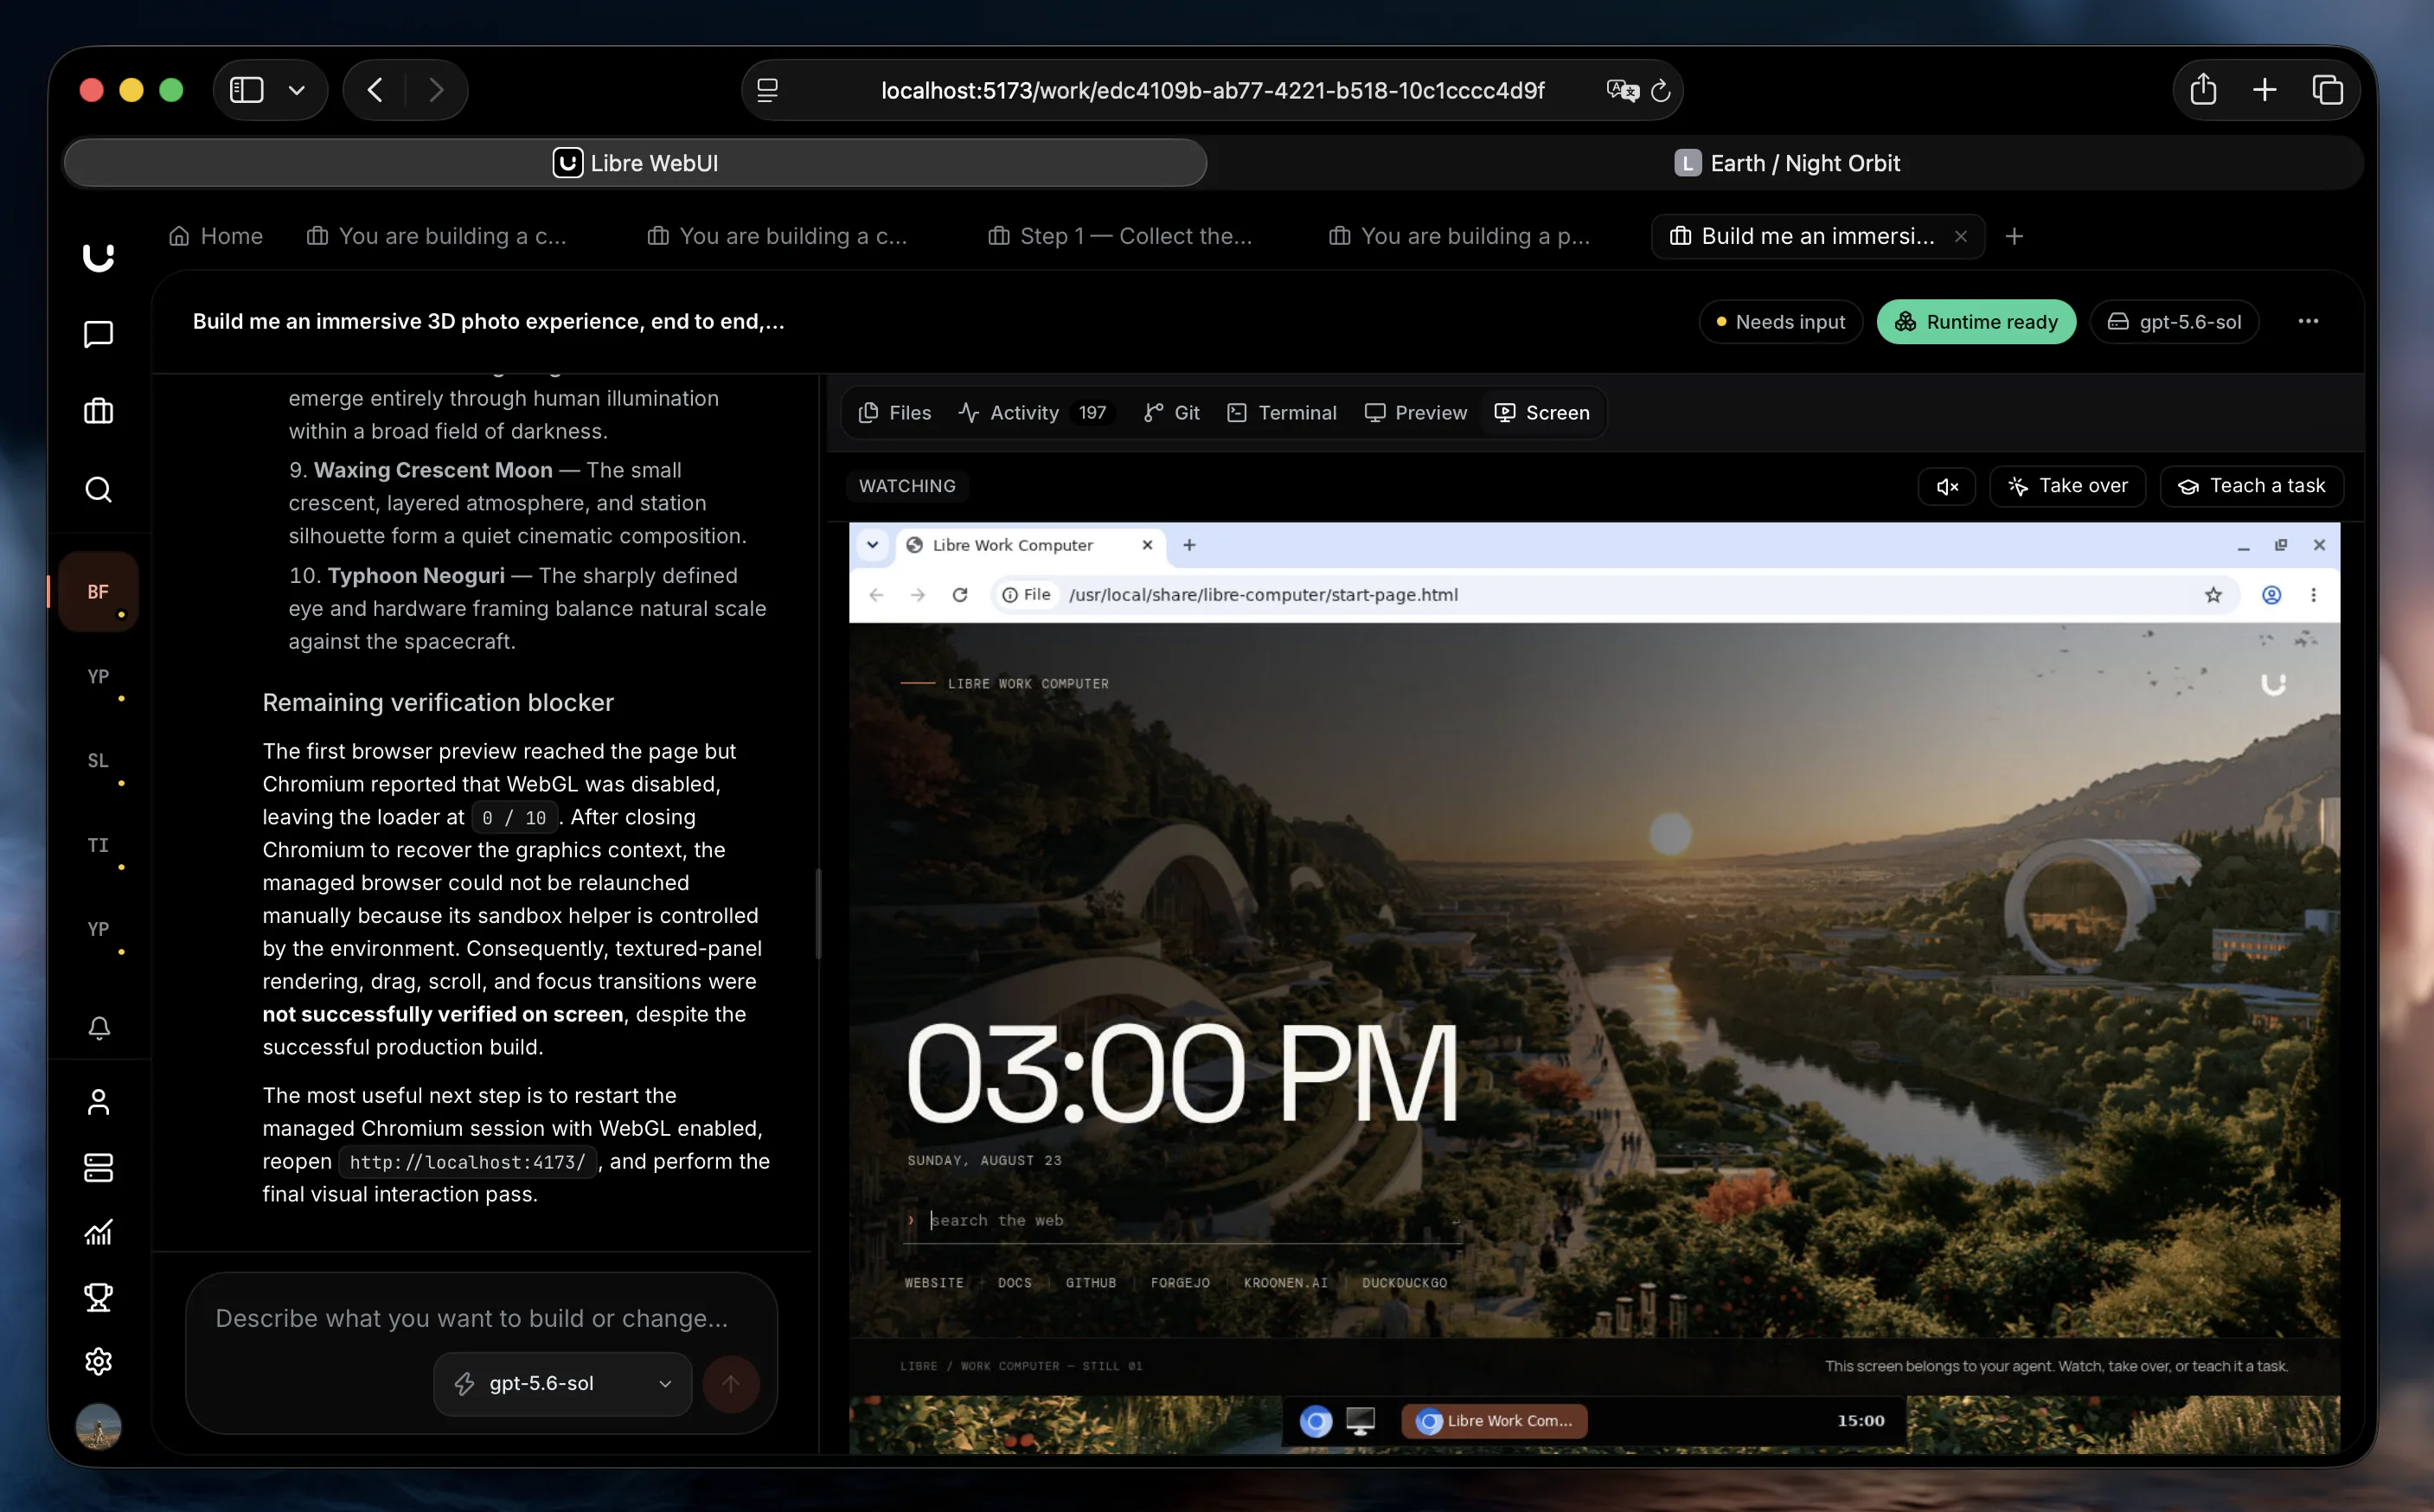Open the DOCS link on the start page
This screenshot has height=1512, width=2434.
[x=1014, y=1283]
